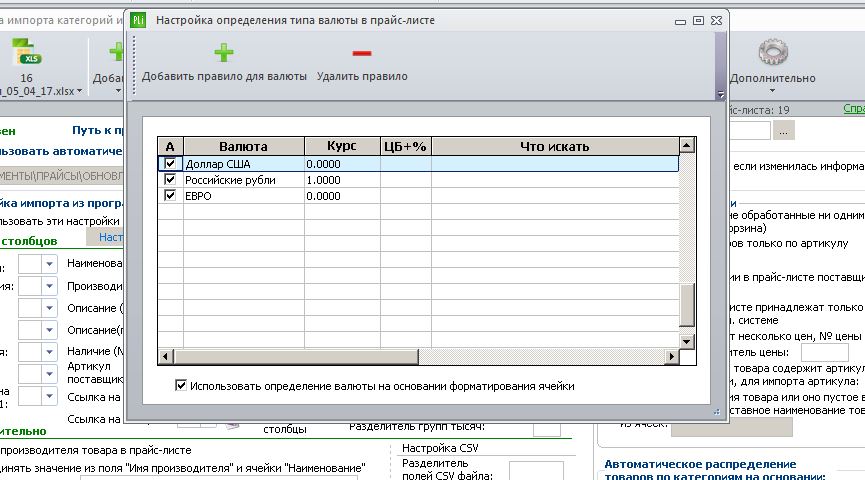Open toolbar overflow arrow in dialog

tap(720, 94)
